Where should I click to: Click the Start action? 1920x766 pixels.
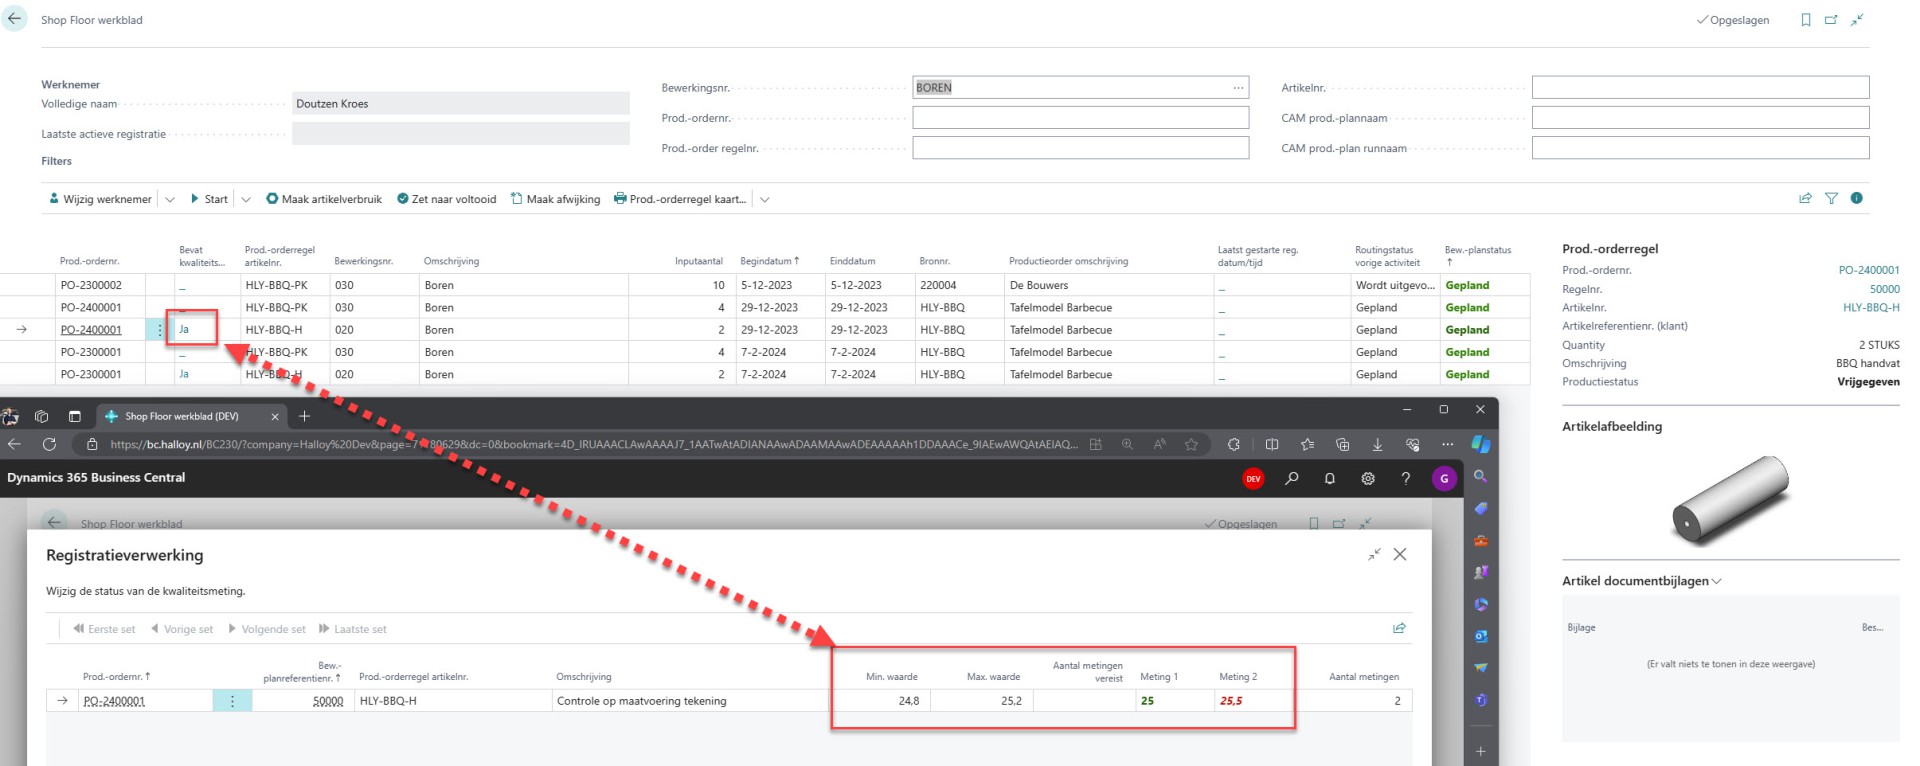click(x=209, y=199)
